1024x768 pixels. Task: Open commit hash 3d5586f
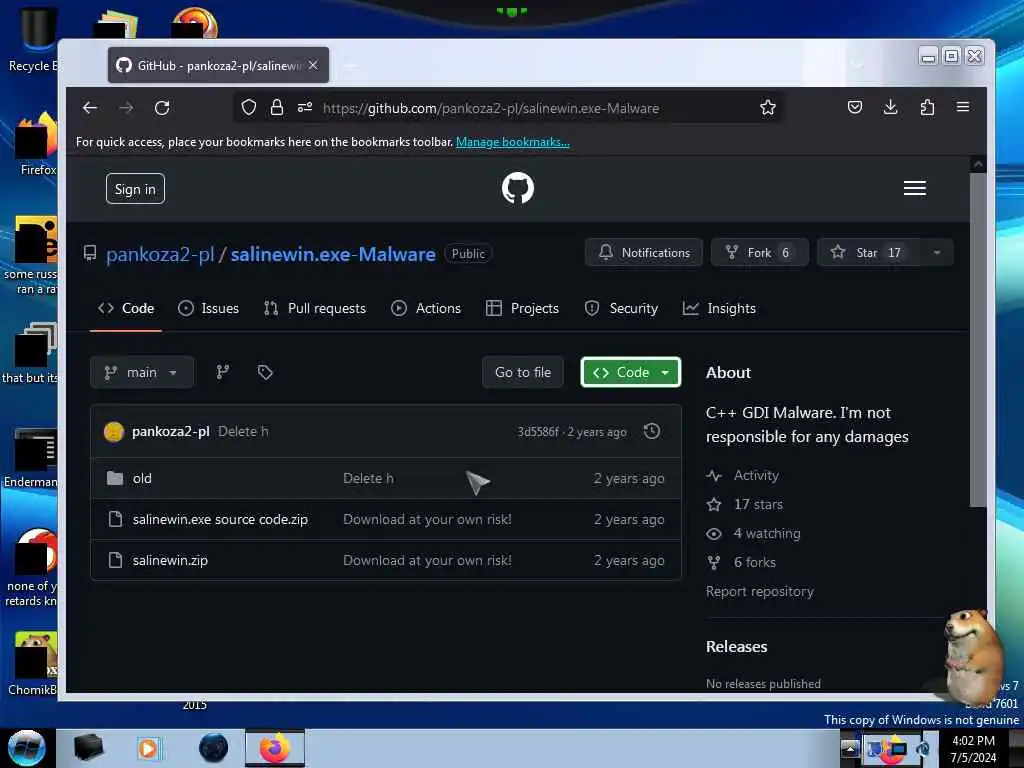(x=537, y=432)
